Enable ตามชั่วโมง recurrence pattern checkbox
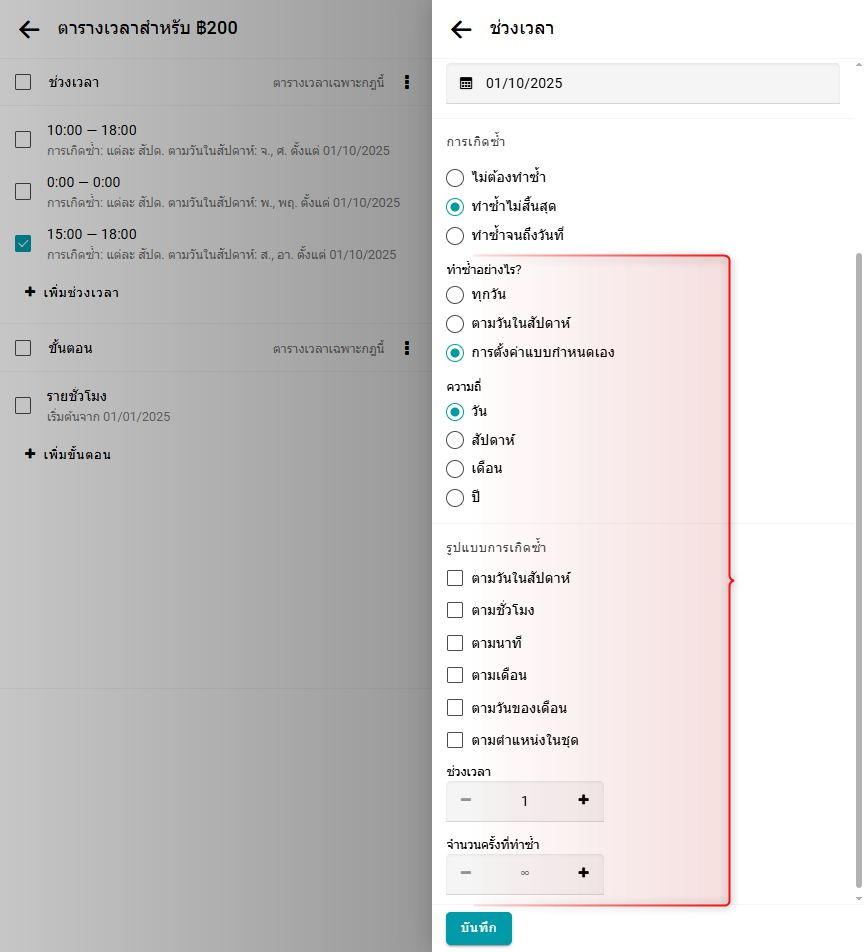Image resolution: width=864 pixels, height=952 pixels. (x=455, y=610)
